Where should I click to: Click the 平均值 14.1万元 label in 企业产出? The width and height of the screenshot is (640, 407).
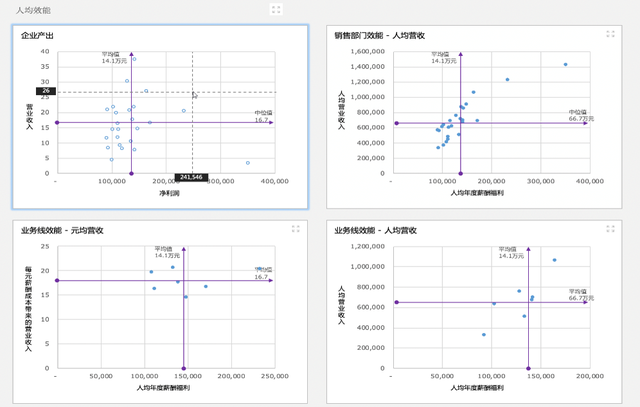coord(113,58)
